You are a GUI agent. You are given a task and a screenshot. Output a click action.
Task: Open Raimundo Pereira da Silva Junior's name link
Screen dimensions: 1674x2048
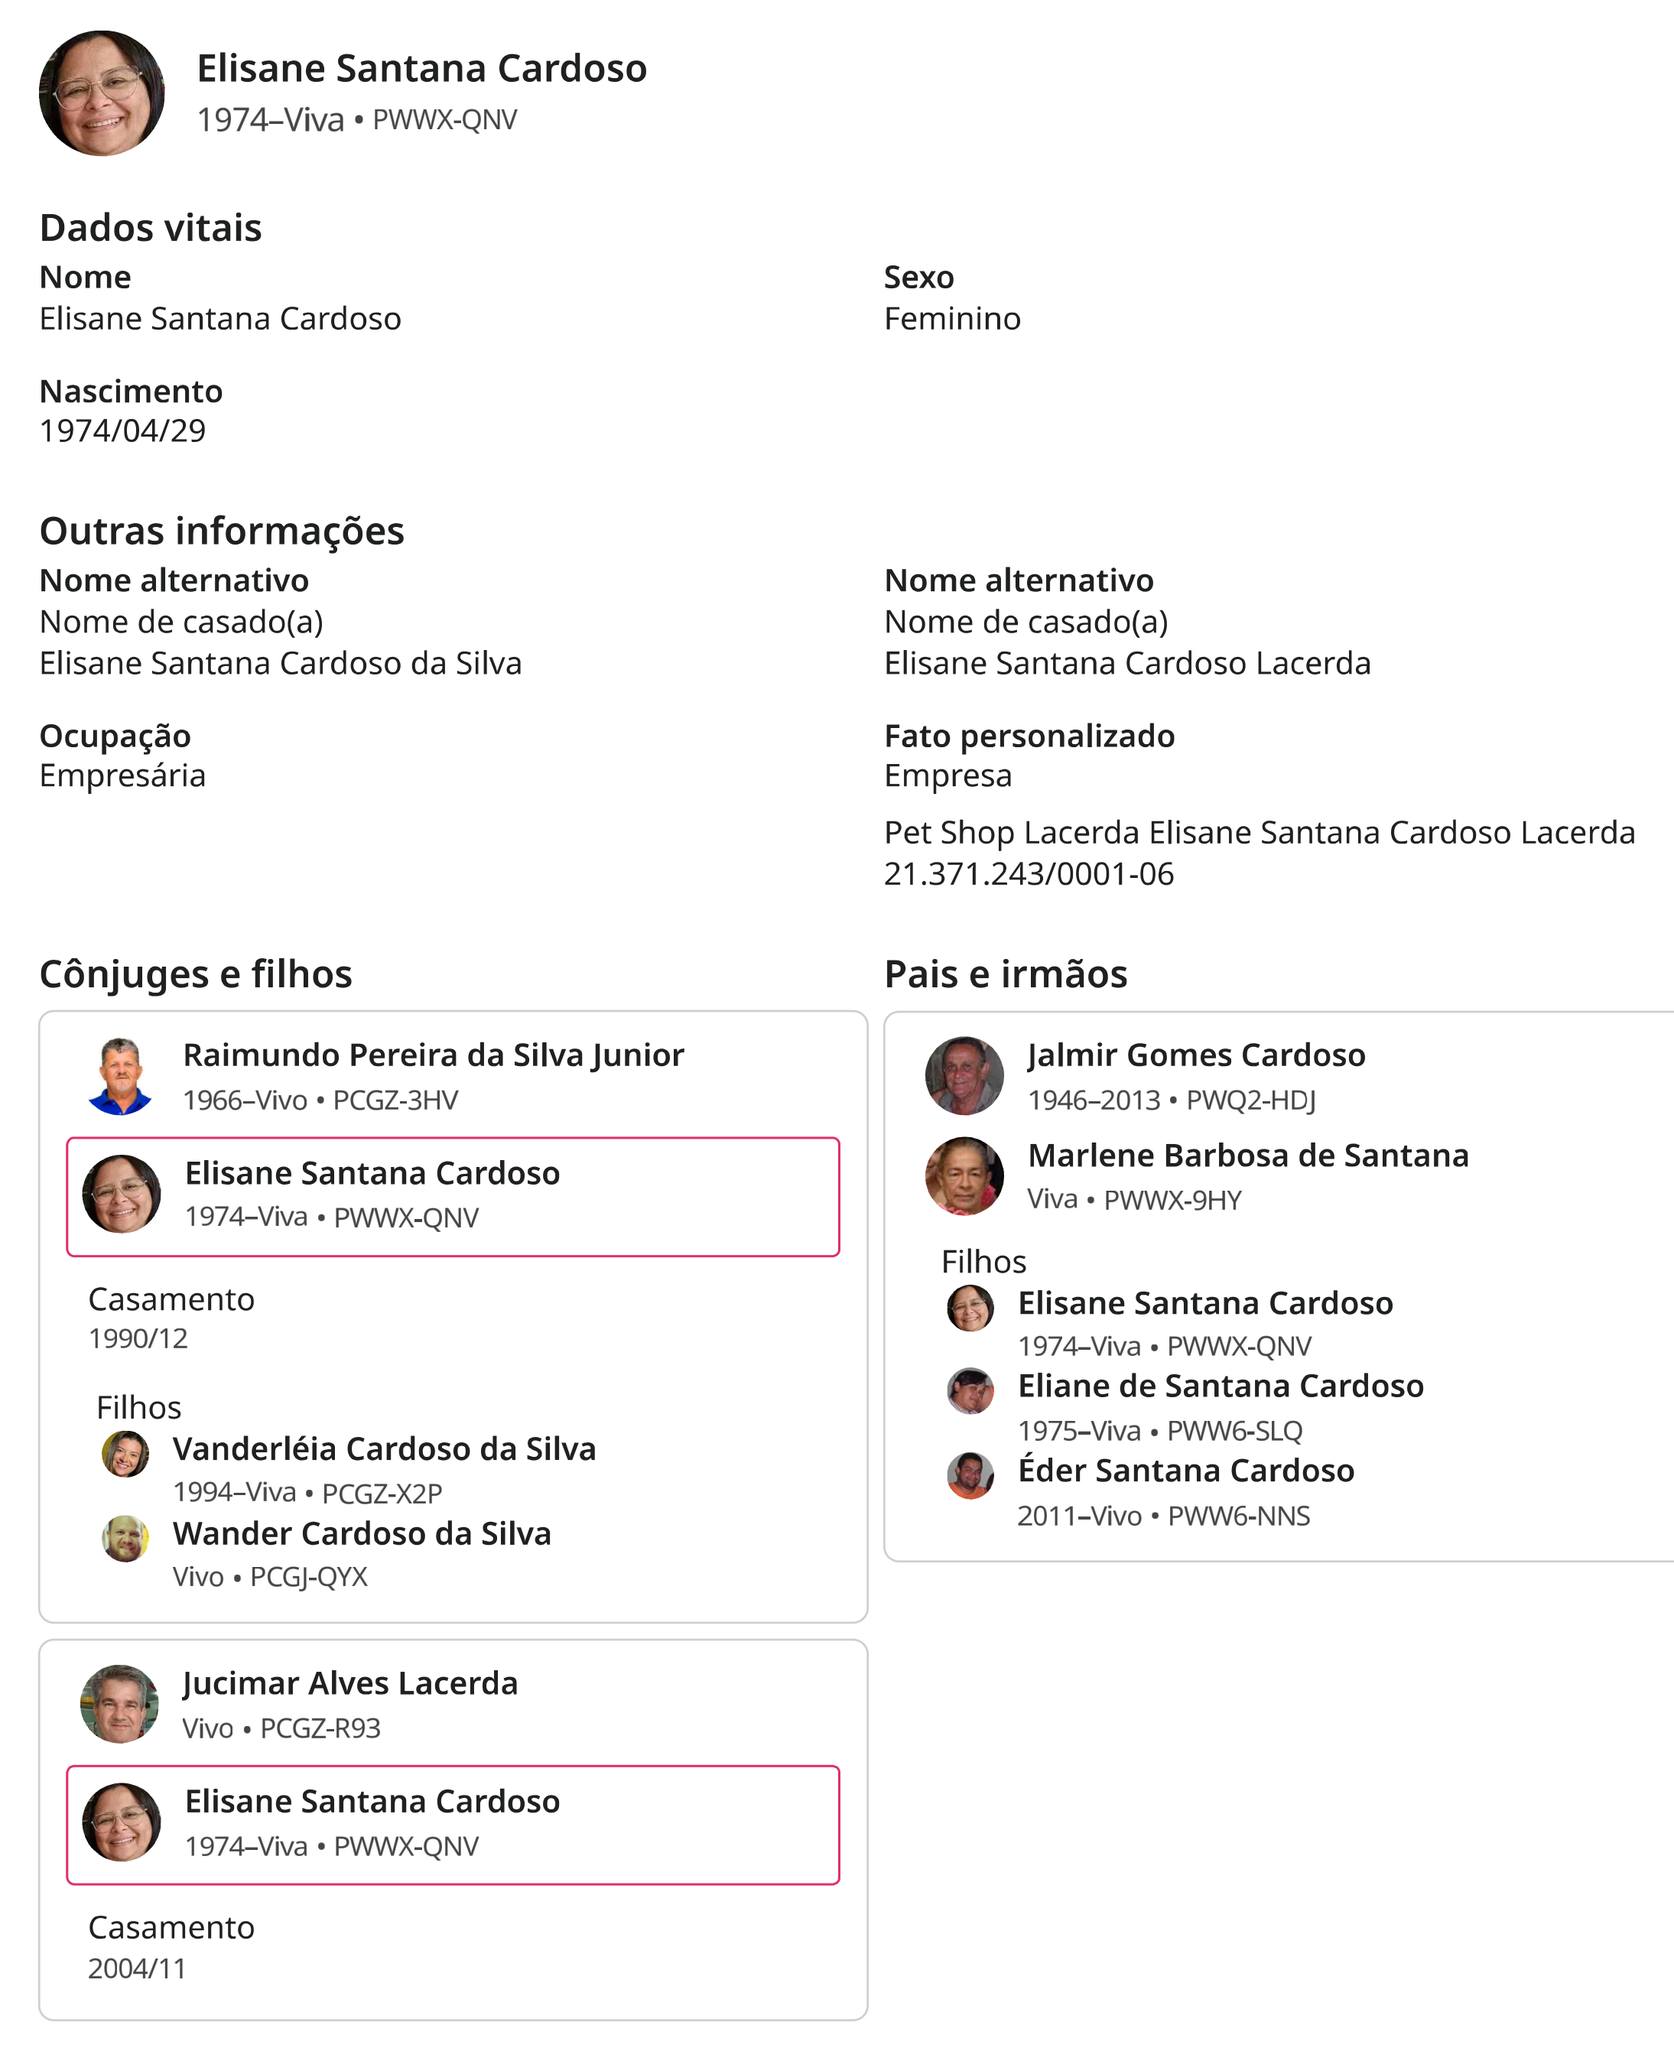(x=433, y=1055)
